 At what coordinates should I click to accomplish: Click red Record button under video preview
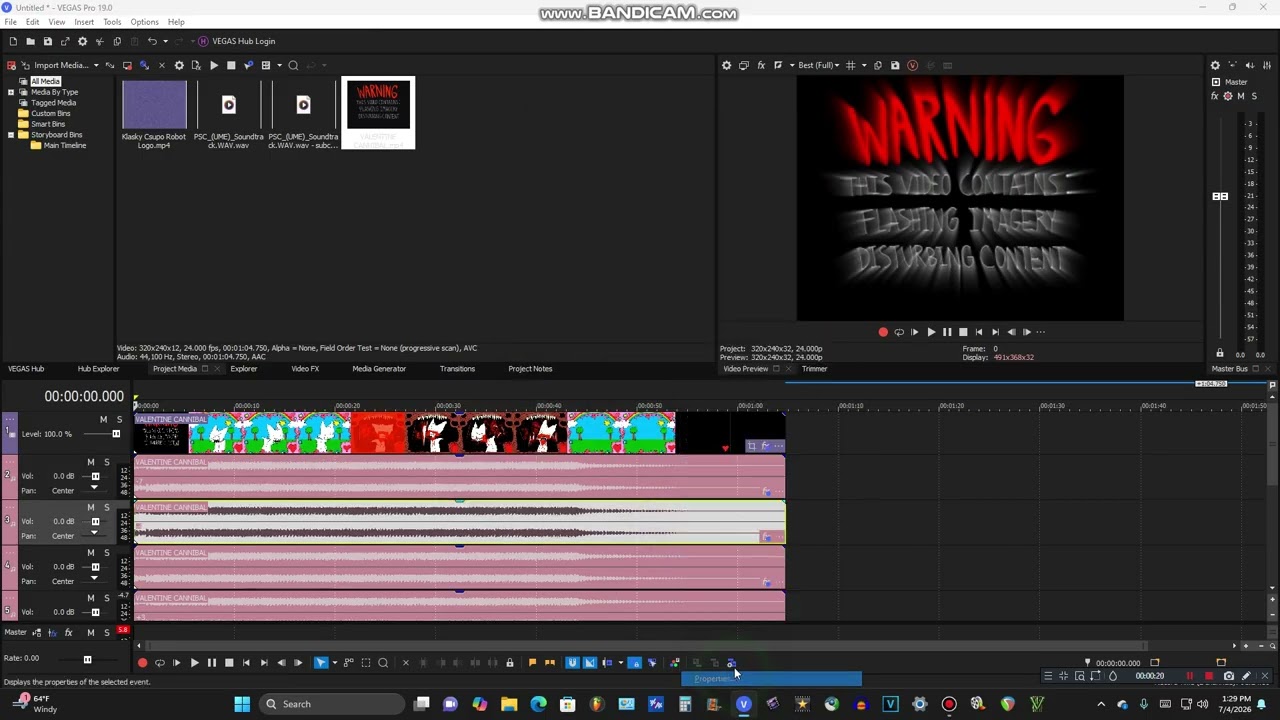click(x=883, y=332)
